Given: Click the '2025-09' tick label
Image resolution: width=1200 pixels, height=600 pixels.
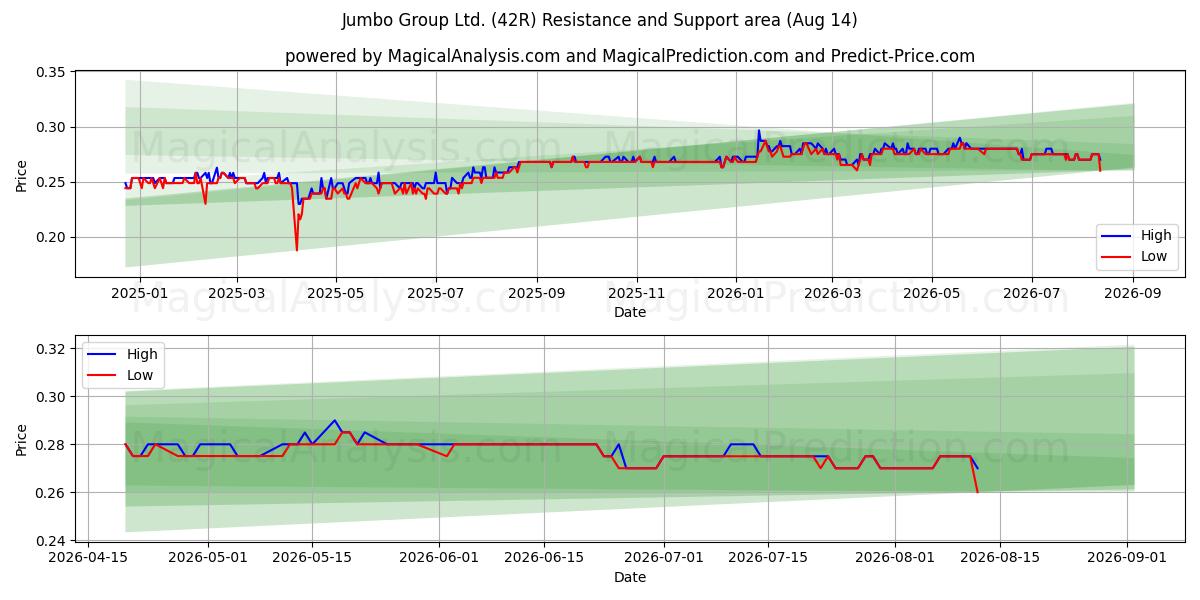Looking at the screenshot, I should (x=537, y=293).
